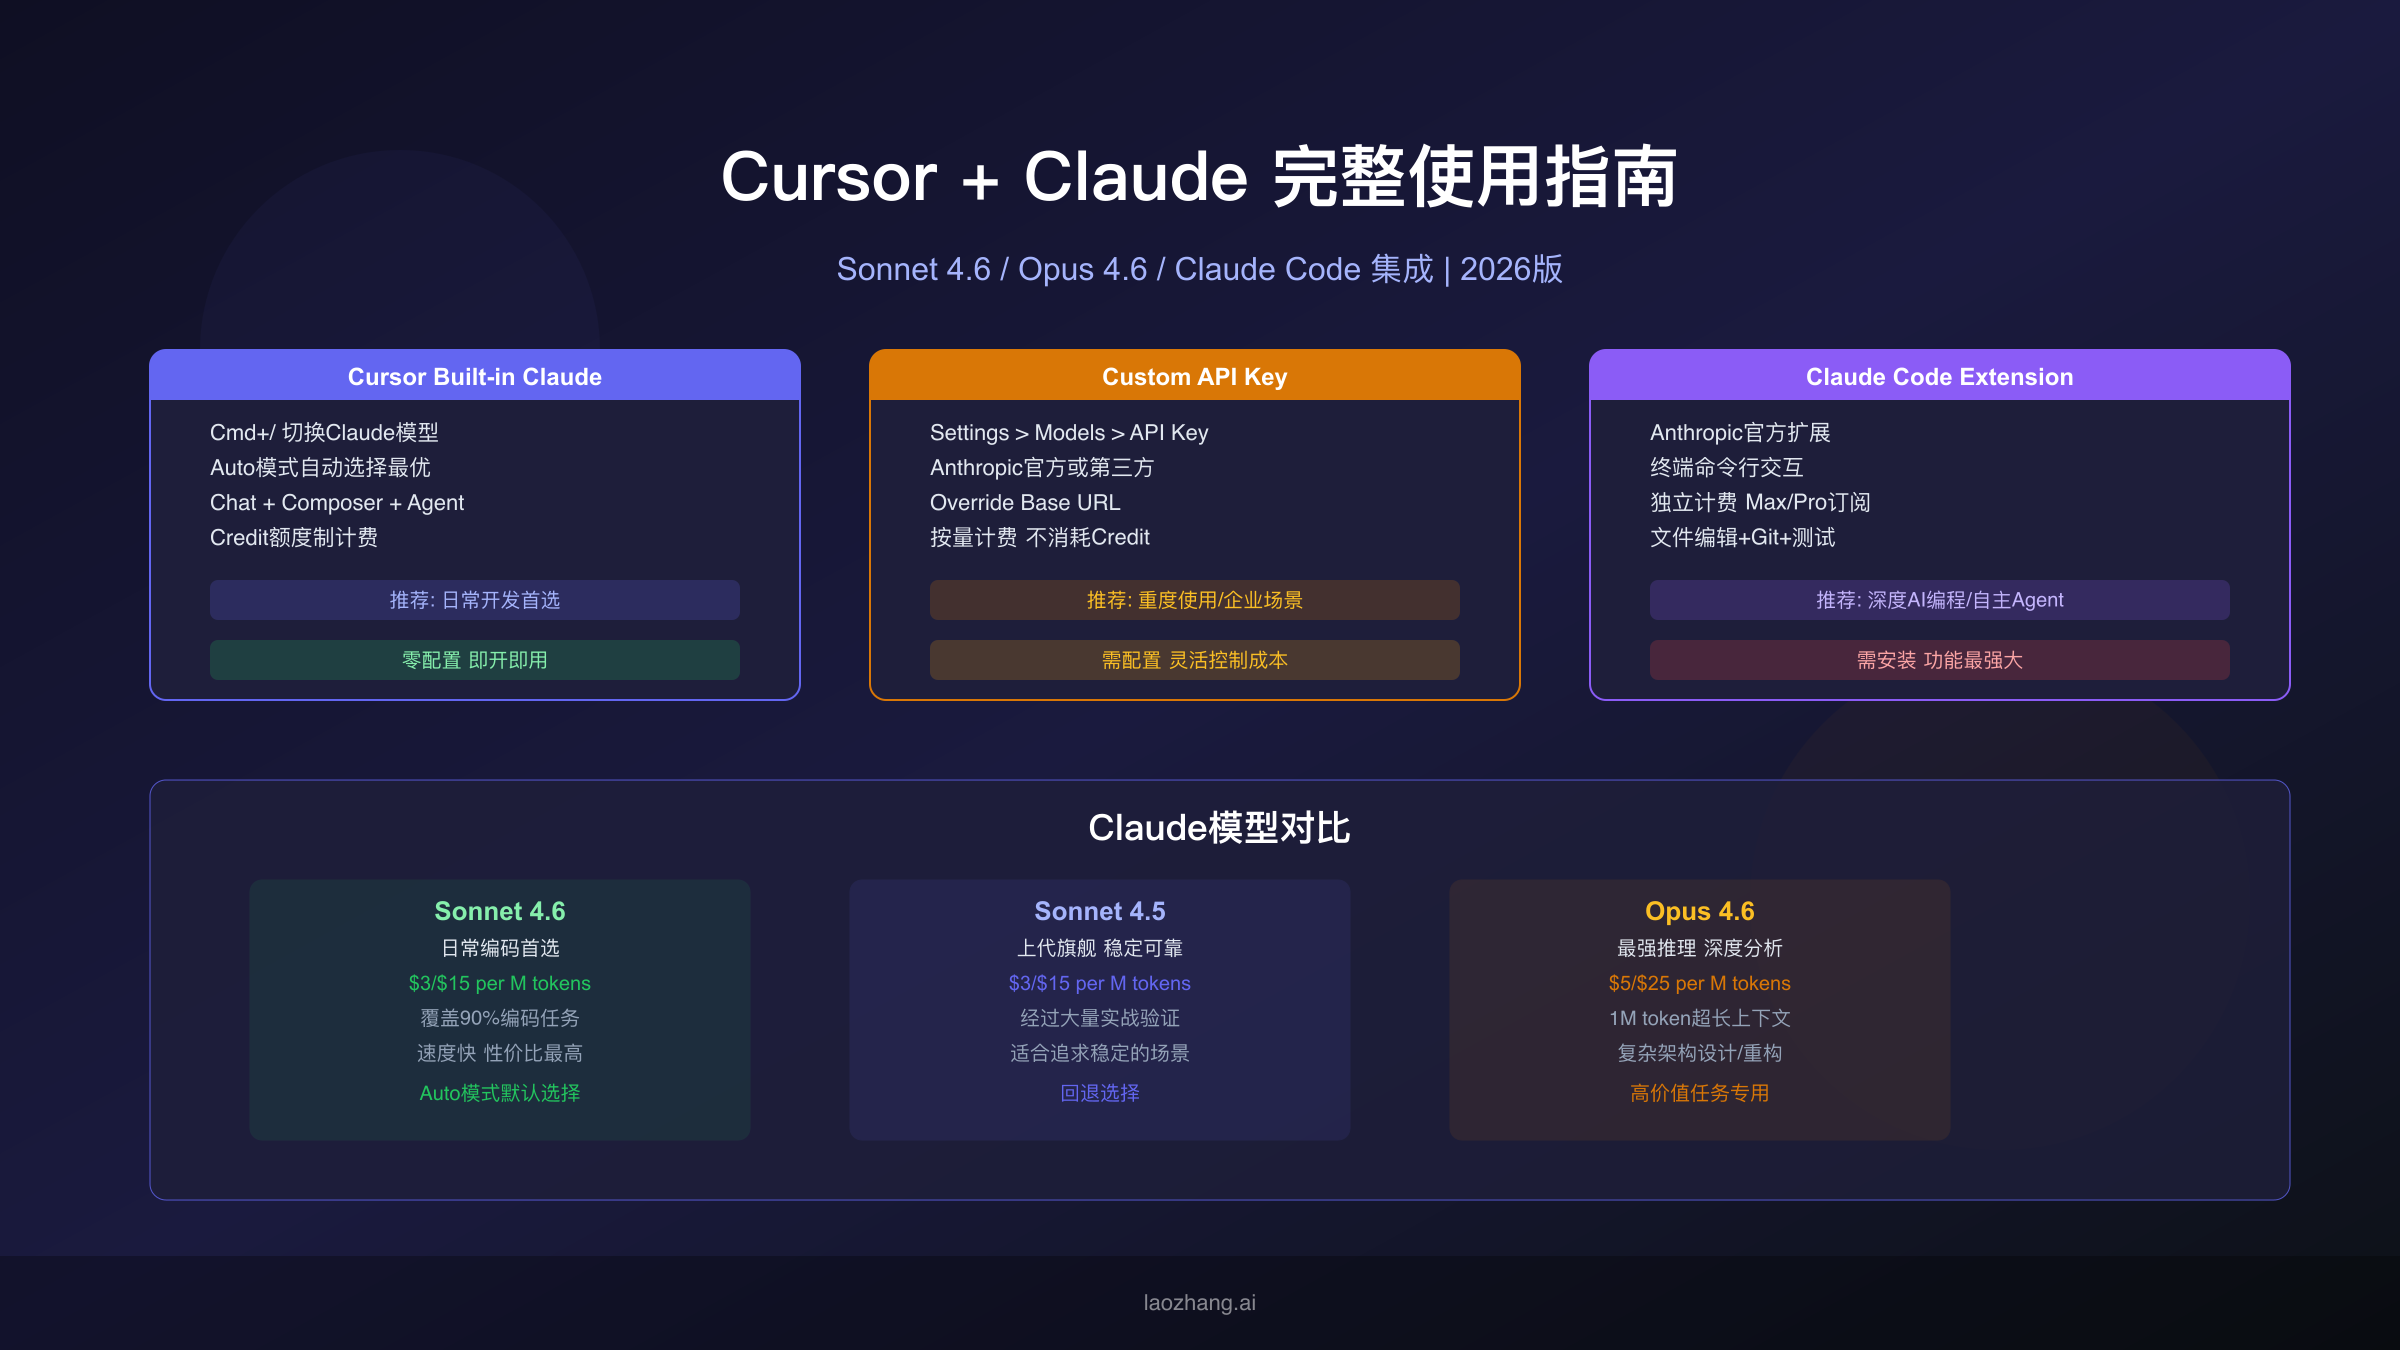2400x1350 pixels.
Task: Click the Cursor Built-in Claude header
Action: coord(475,377)
